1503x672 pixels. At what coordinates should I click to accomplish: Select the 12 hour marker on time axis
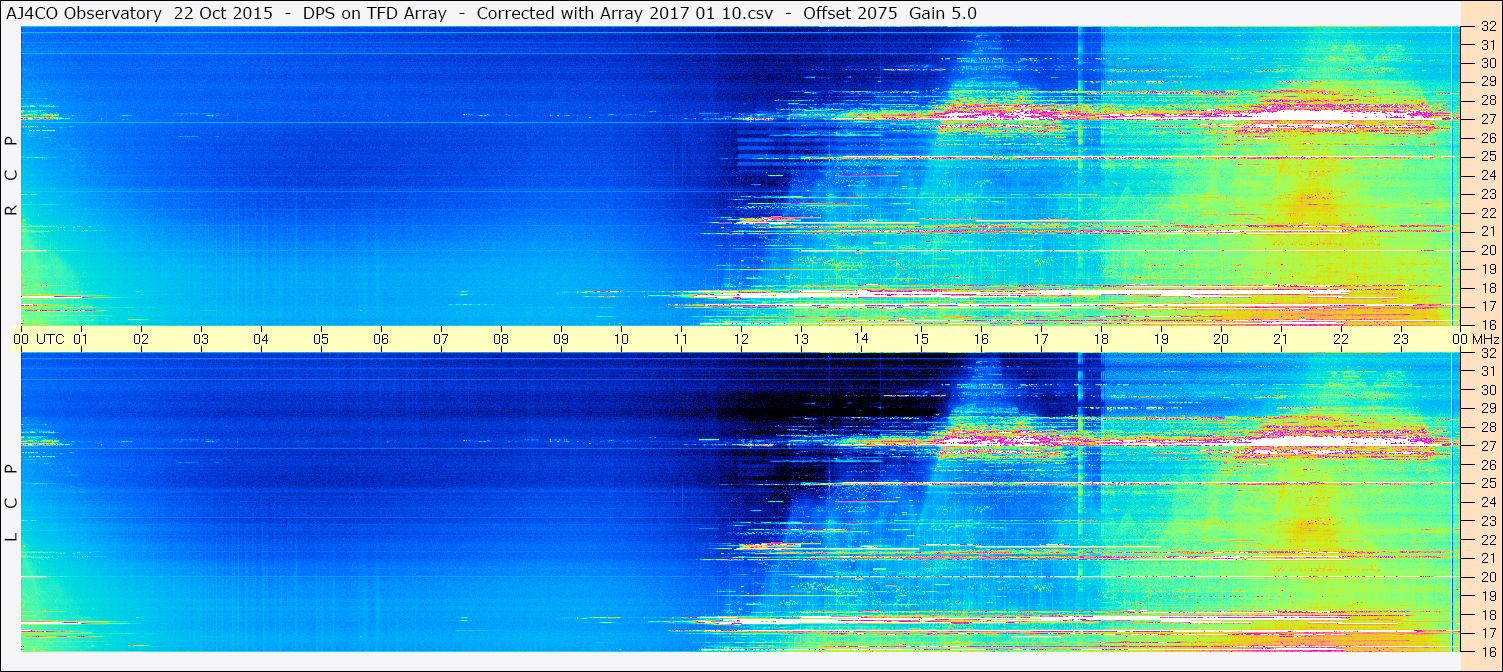tap(741, 339)
